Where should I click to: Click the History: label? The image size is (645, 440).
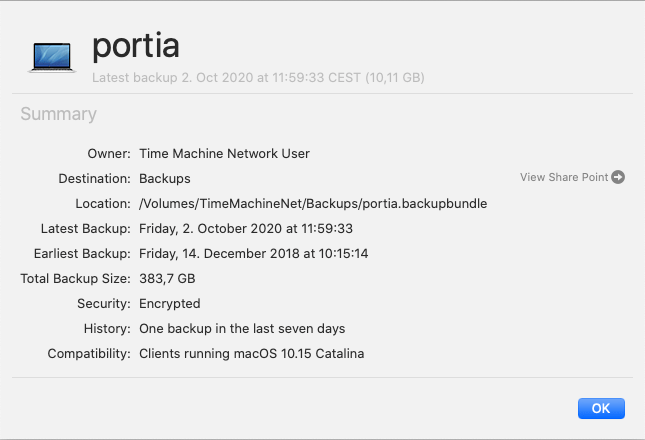point(107,329)
